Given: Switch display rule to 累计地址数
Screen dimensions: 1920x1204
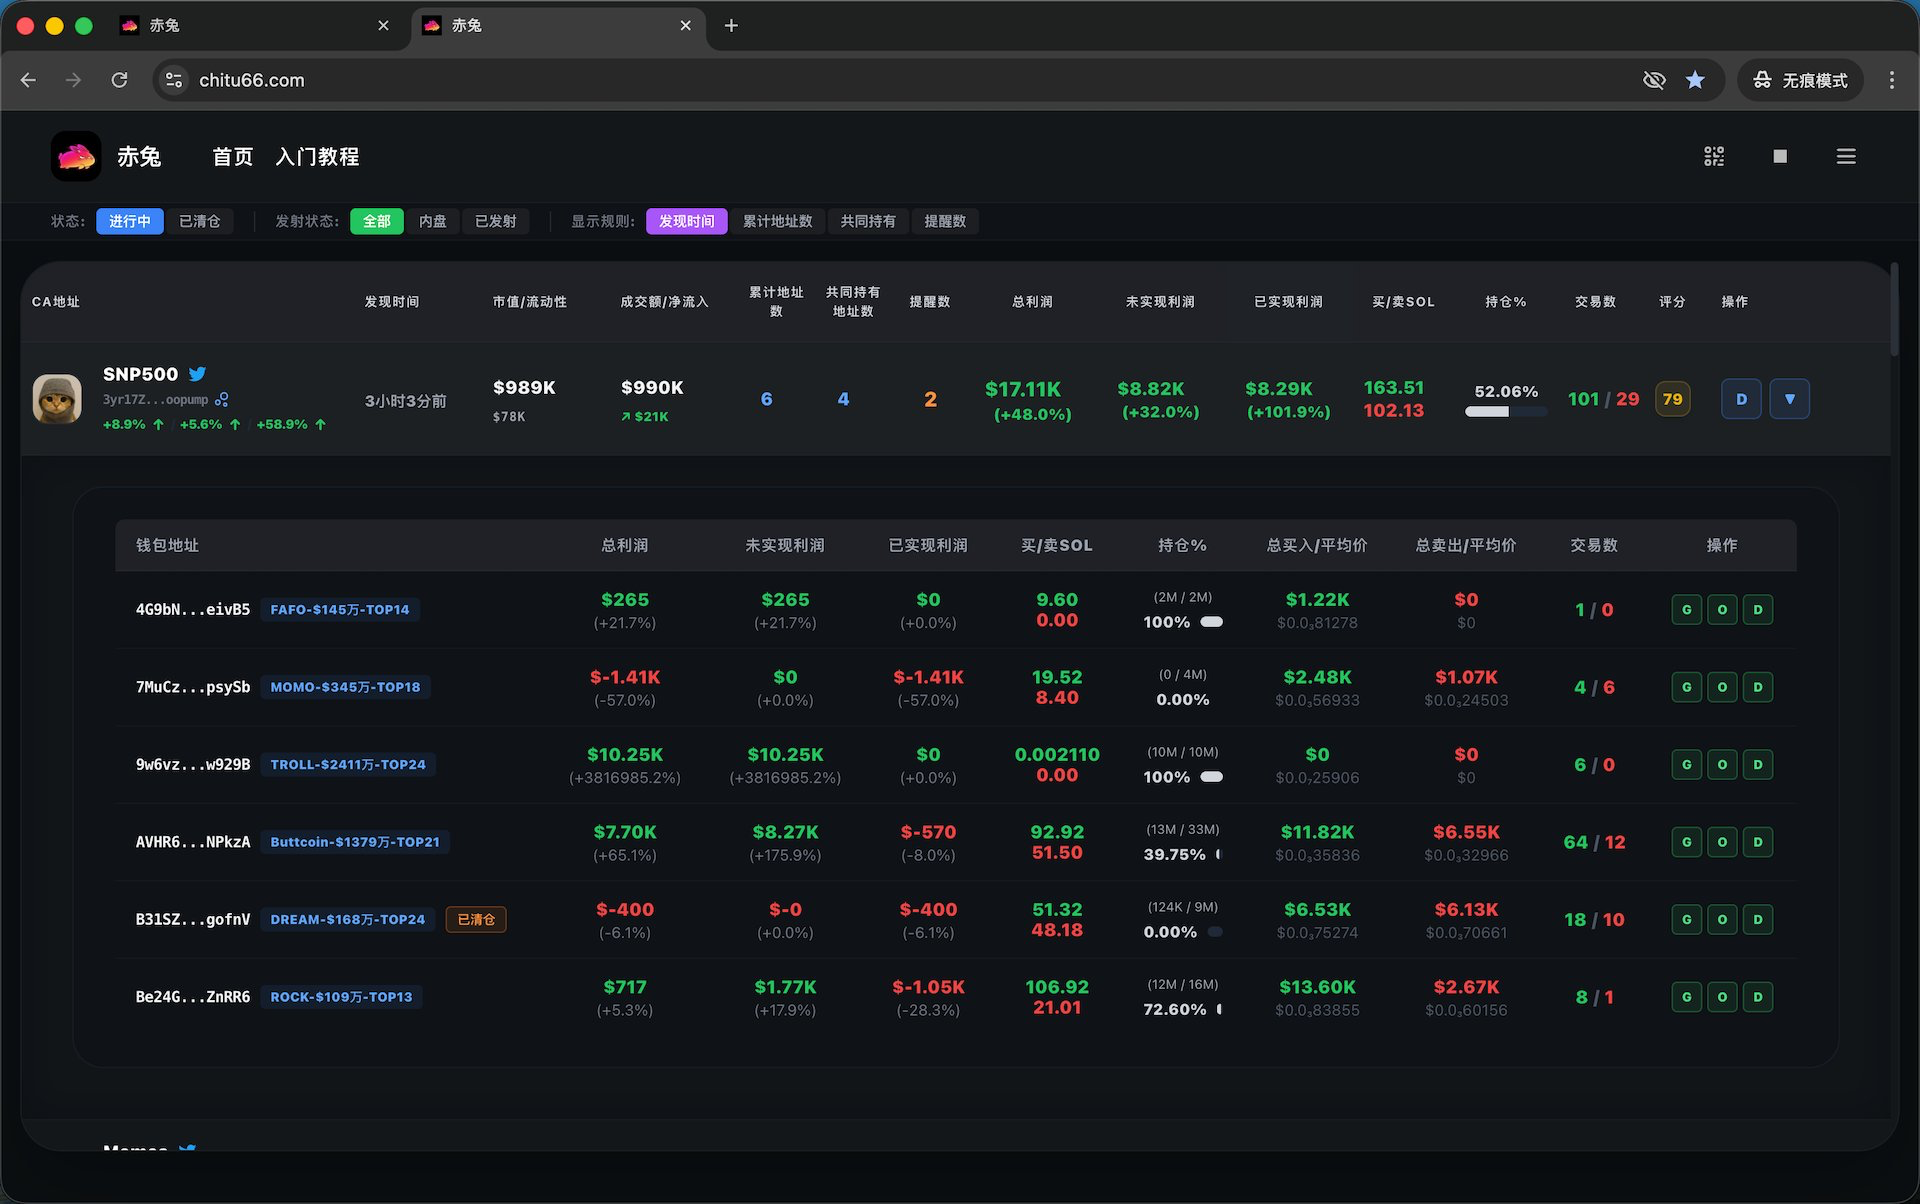Looking at the screenshot, I should [x=777, y=221].
